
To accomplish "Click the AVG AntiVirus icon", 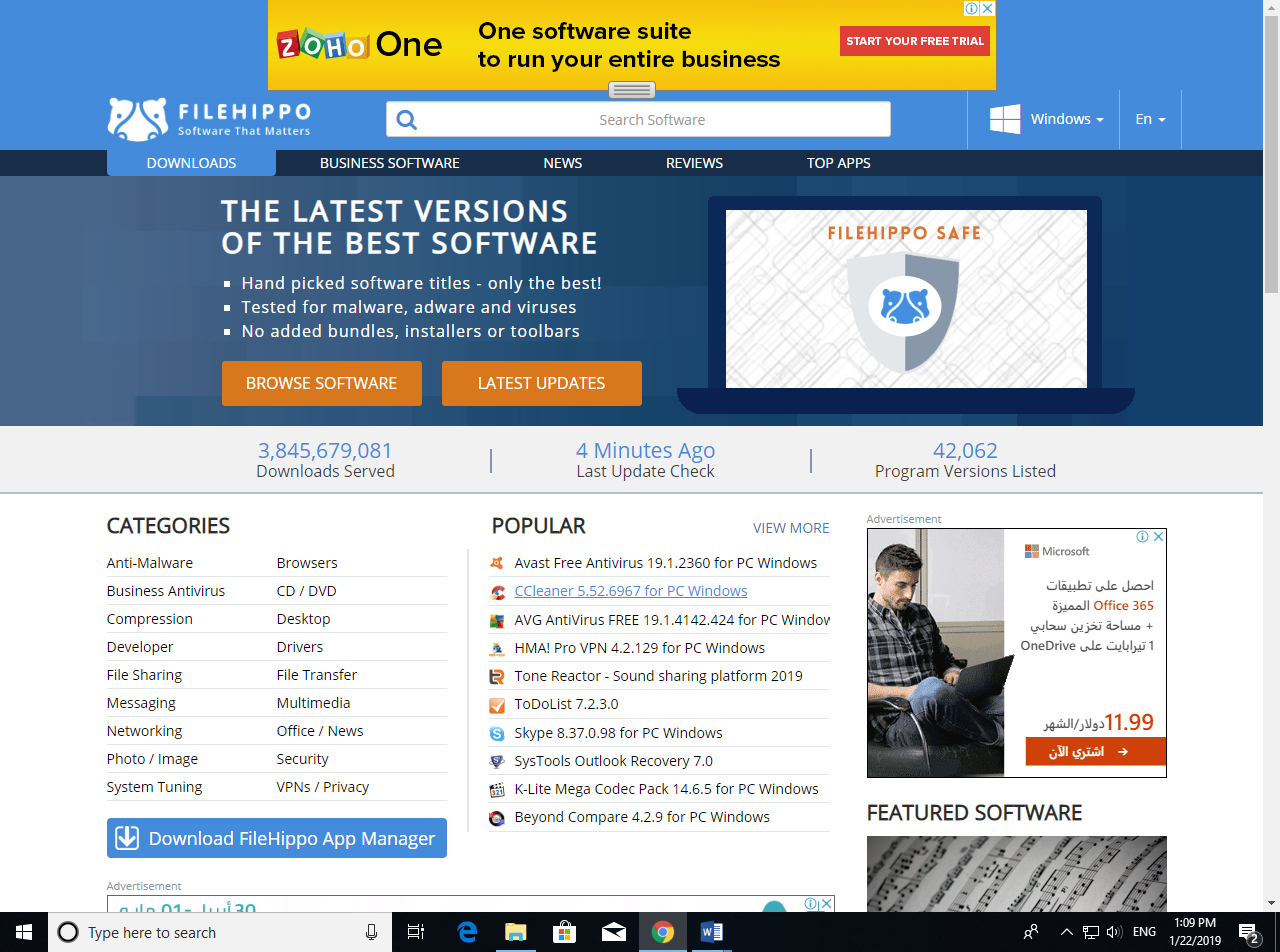I will click(497, 620).
